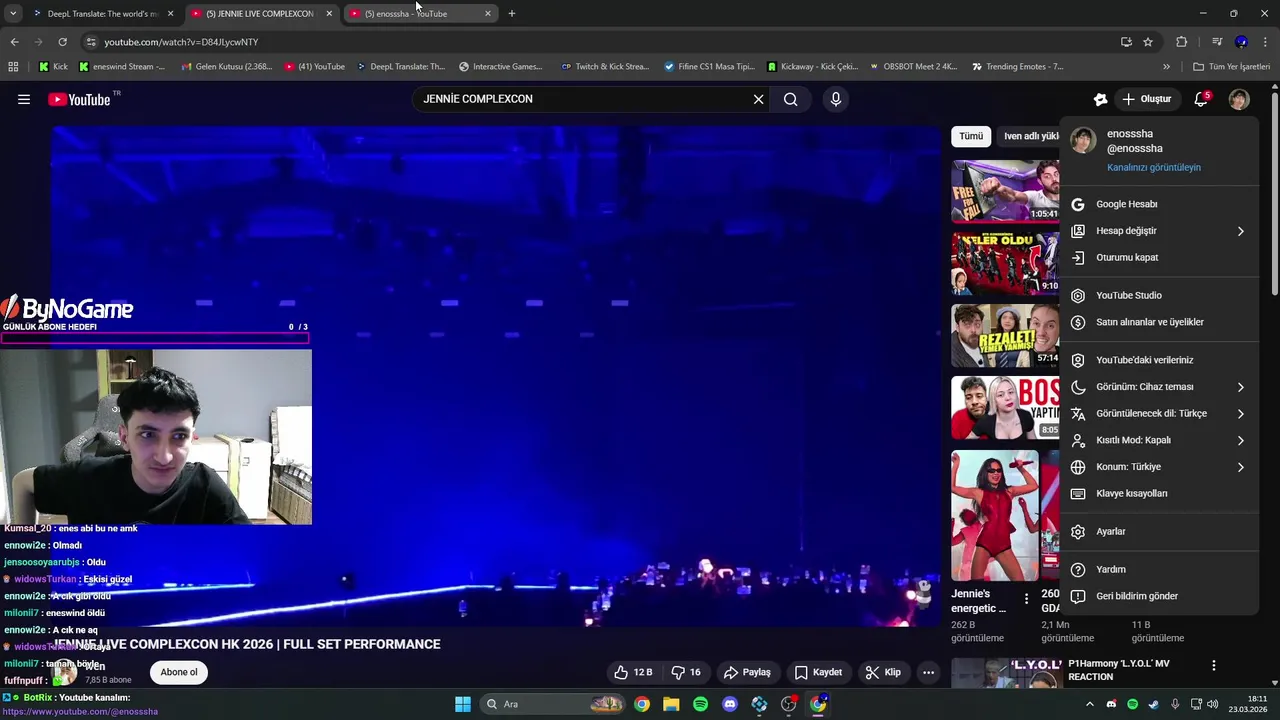This screenshot has height=720, width=1280.
Task: Click the profile avatar in the header
Action: pos(1239,99)
